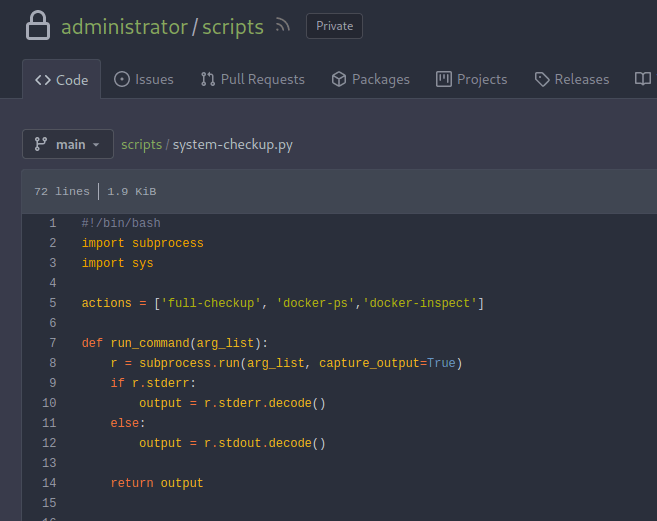Click the 'import subprocess' code line
657x521 pixels.
(142, 243)
